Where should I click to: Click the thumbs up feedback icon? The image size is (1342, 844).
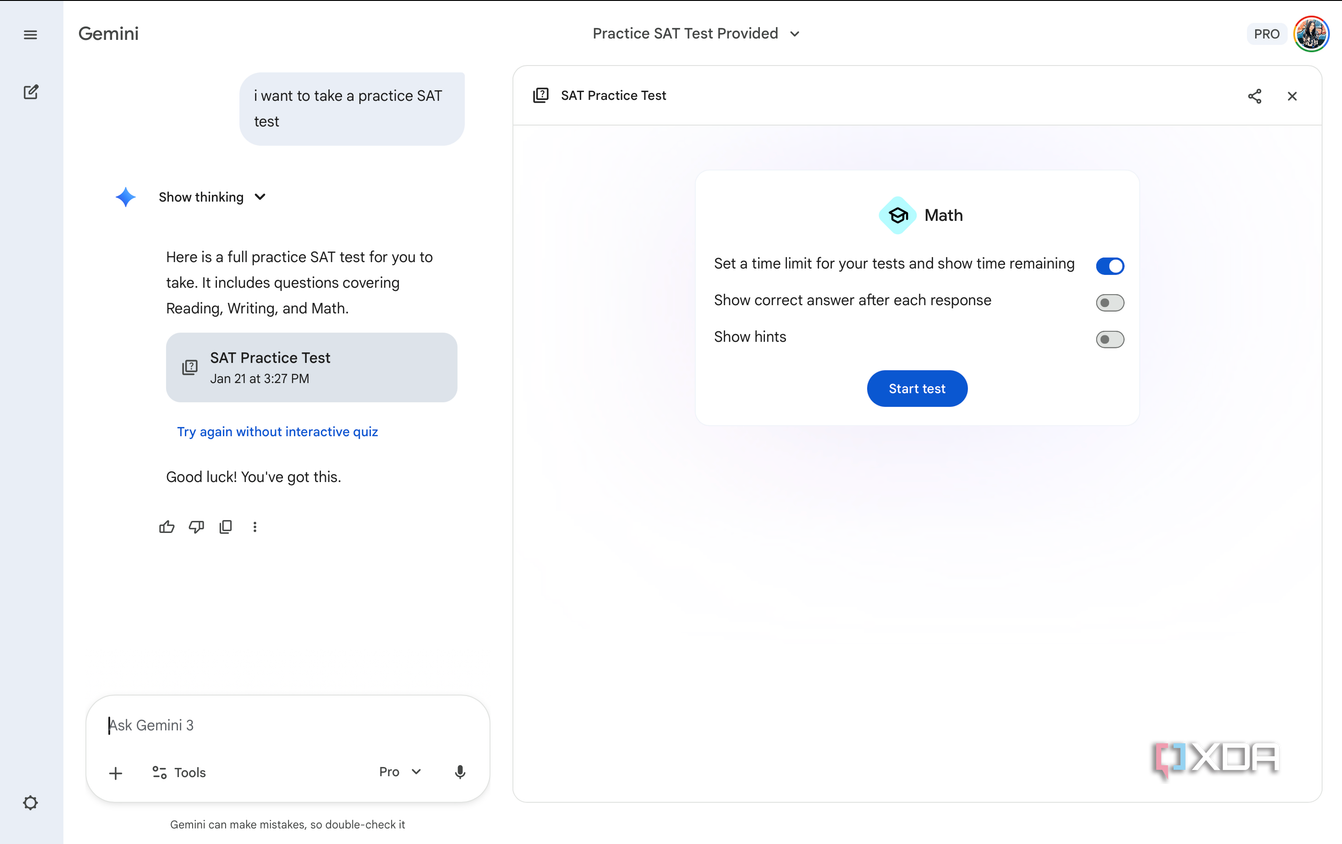click(x=167, y=527)
